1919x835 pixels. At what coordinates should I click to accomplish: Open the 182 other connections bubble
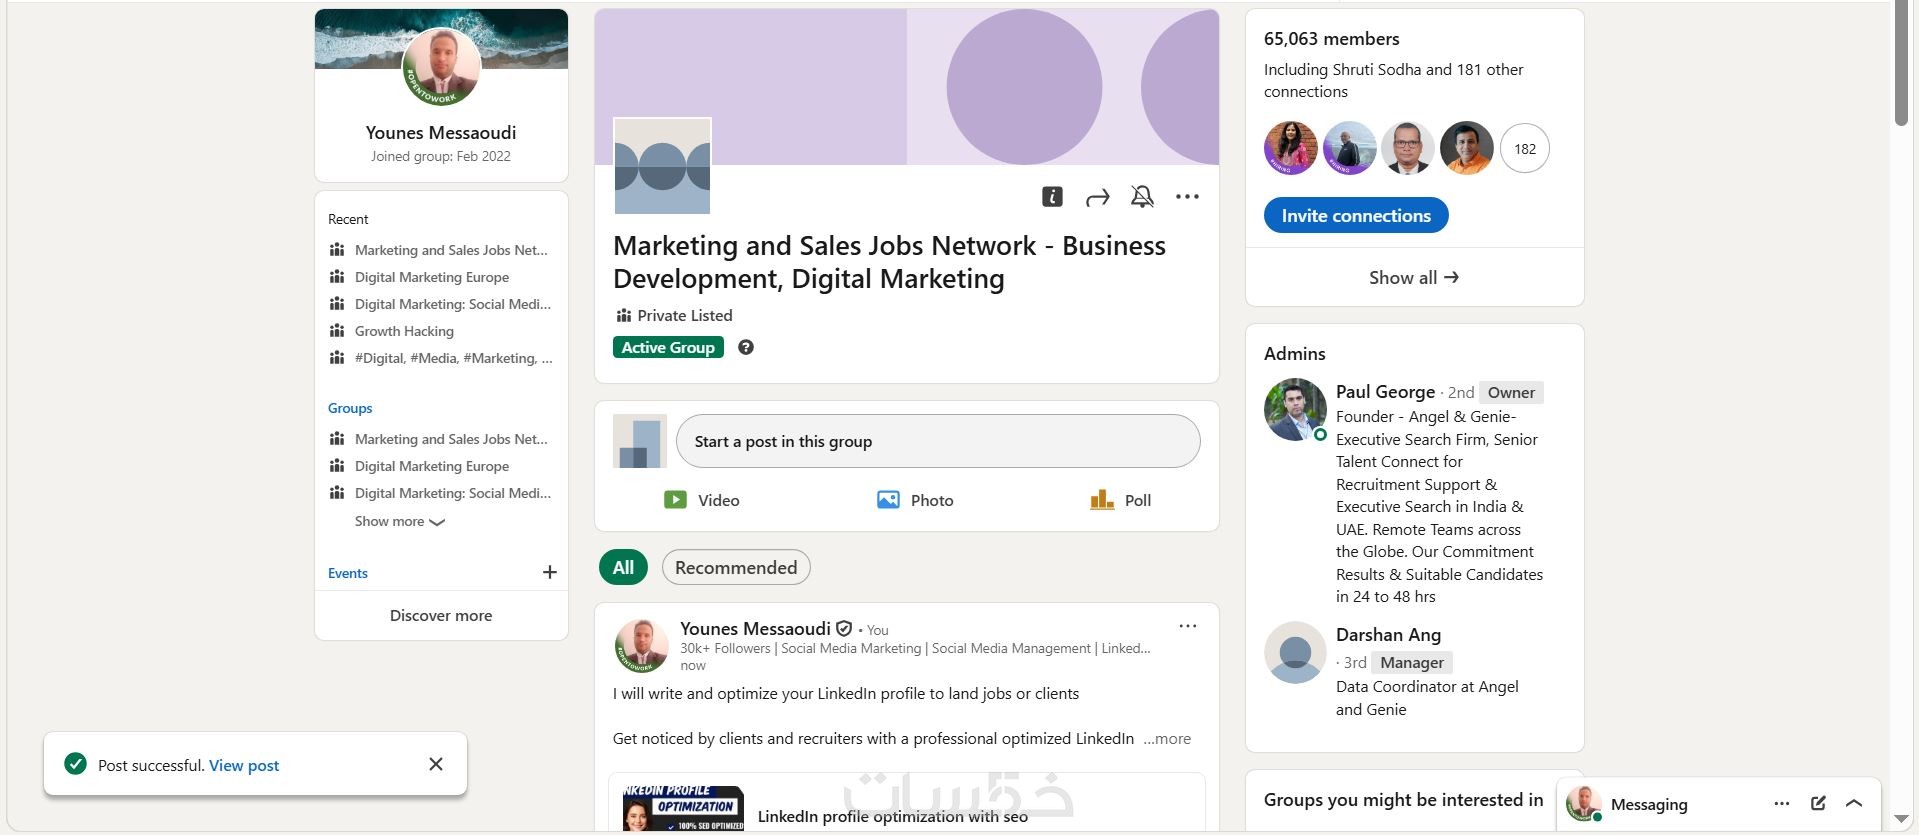1525,149
